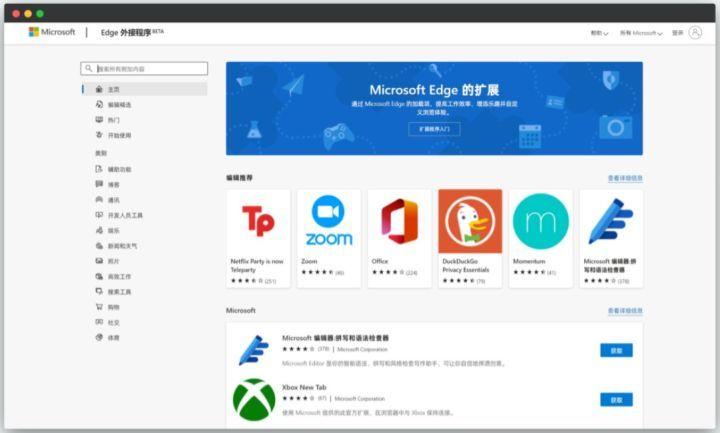Select the DuckDuckGo Privacy Essentials tile

[x=470, y=239]
